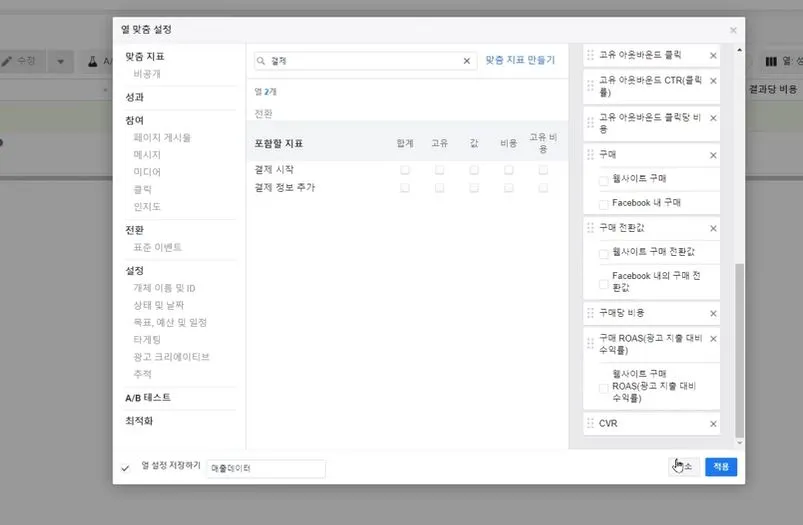Click the search input containing 결제
Image resolution: width=803 pixels, height=525 pixels.
(x=365, y=61)
